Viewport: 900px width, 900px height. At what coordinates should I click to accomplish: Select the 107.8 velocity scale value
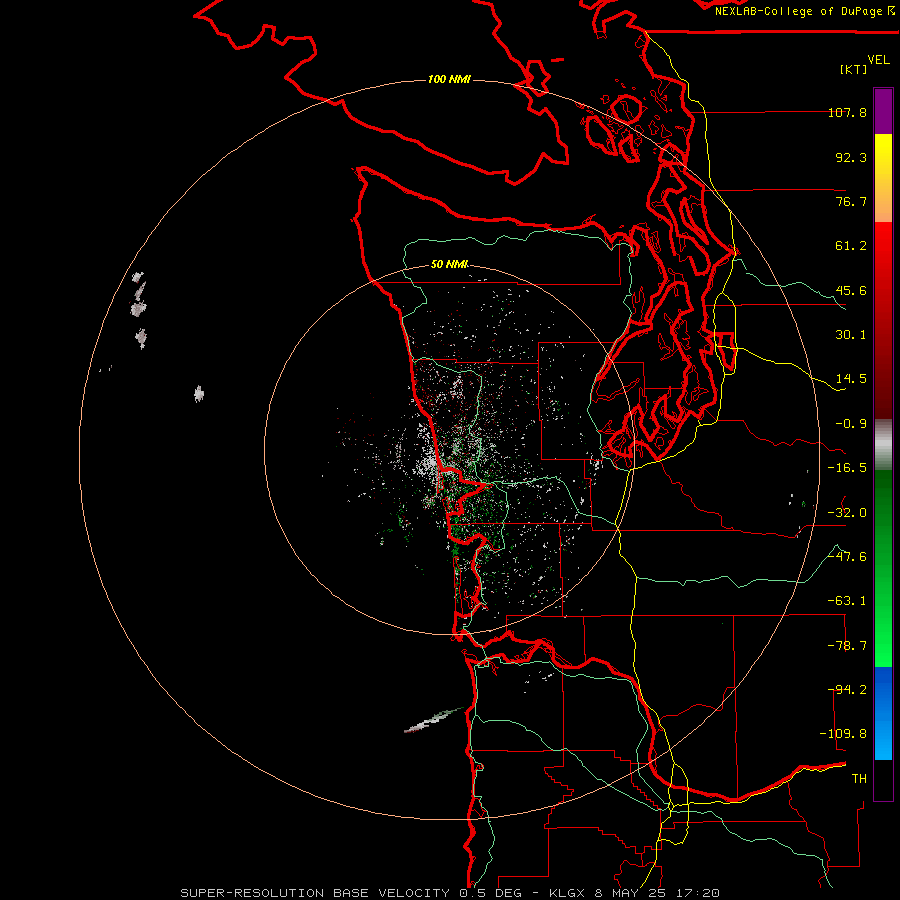(847, 112)
